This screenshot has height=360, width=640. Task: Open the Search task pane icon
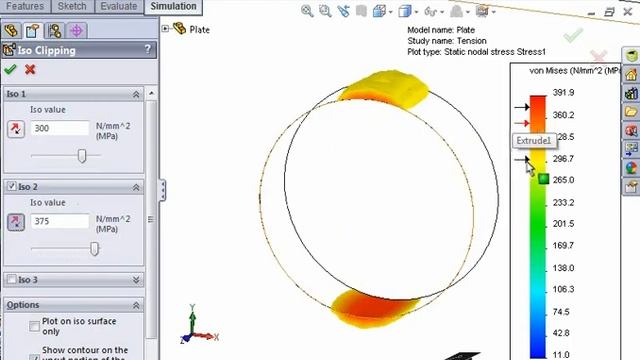[x=631, y=131]
